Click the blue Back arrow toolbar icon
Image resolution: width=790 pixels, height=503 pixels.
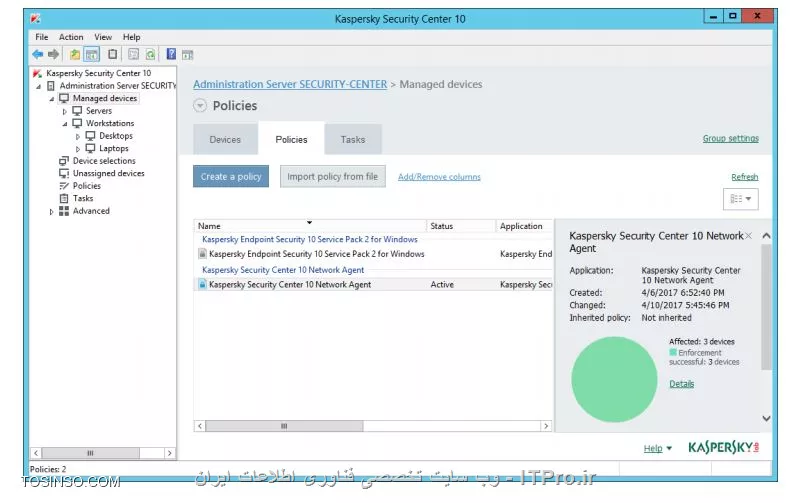pos(37,54)
